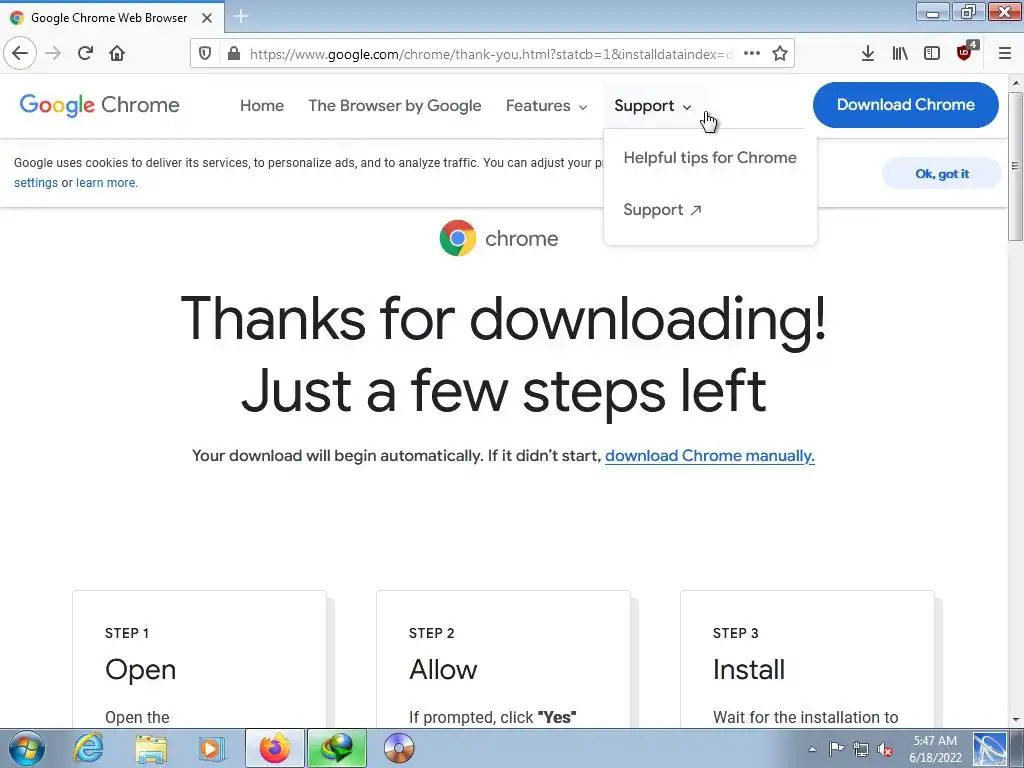The image size is (1024, 768).
Task: Go back with the browser back arrow
Action: point(20,53)
